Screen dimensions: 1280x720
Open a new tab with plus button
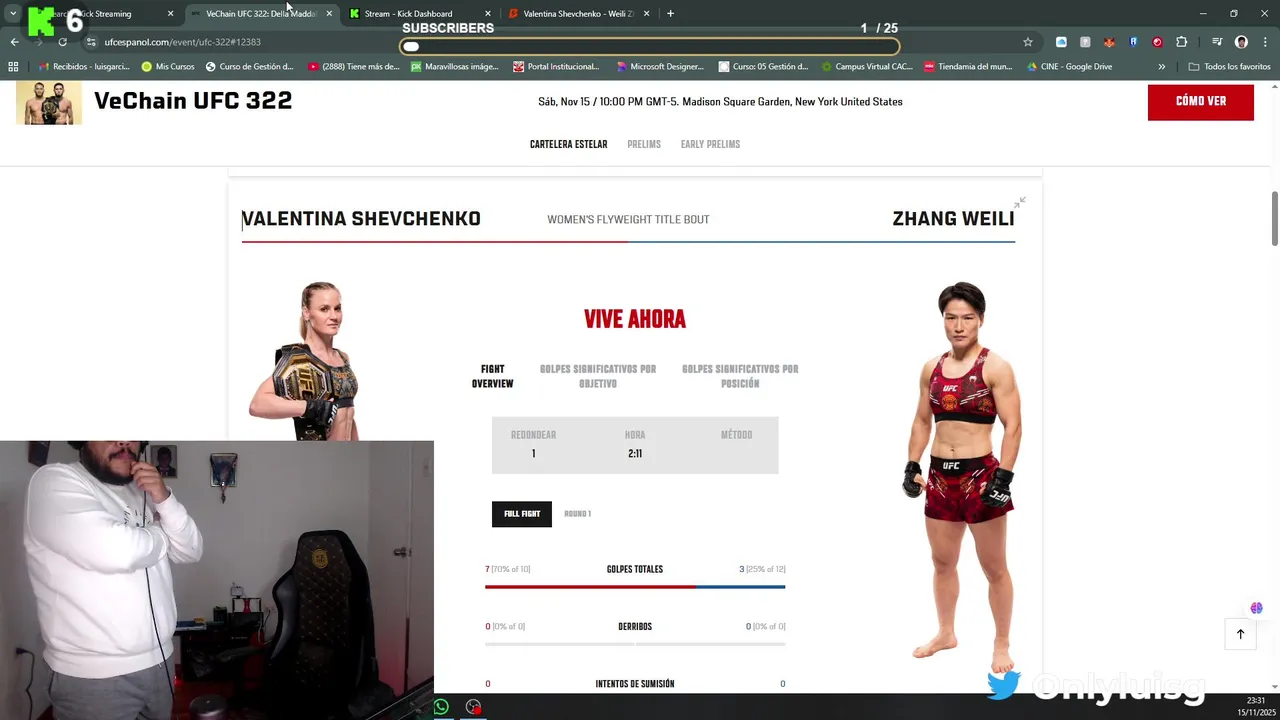(670, 13)
